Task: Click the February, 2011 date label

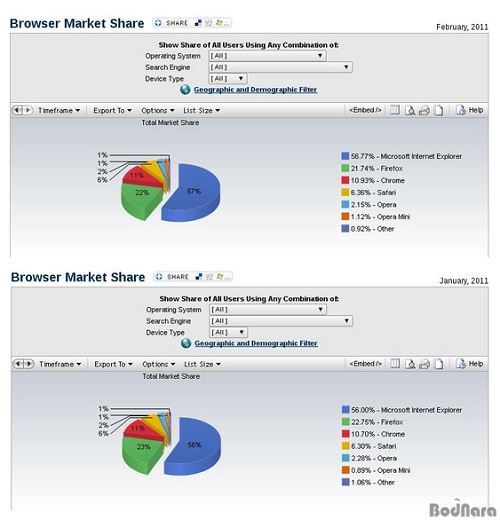Action: tap(462, 27)
